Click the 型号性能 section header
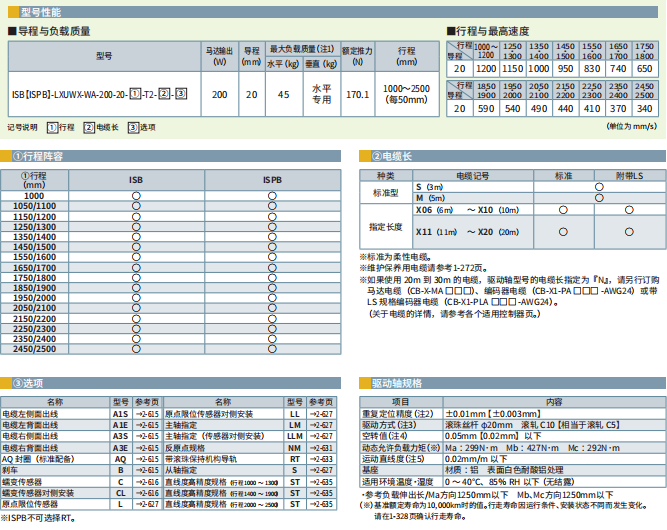Viewport: 667px width, 530px height. tap(333, 12)
